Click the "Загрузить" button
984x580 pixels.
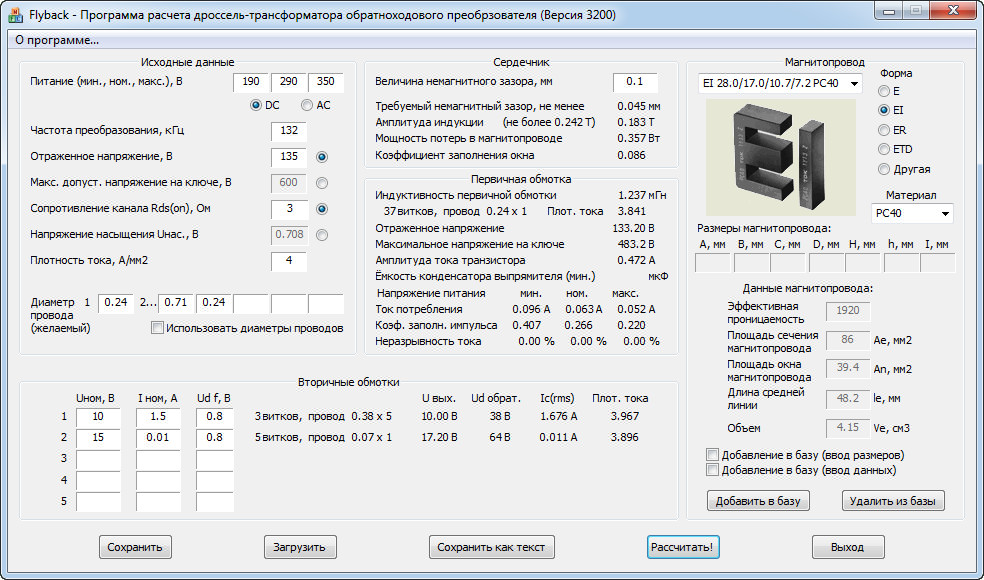(300, 547)
